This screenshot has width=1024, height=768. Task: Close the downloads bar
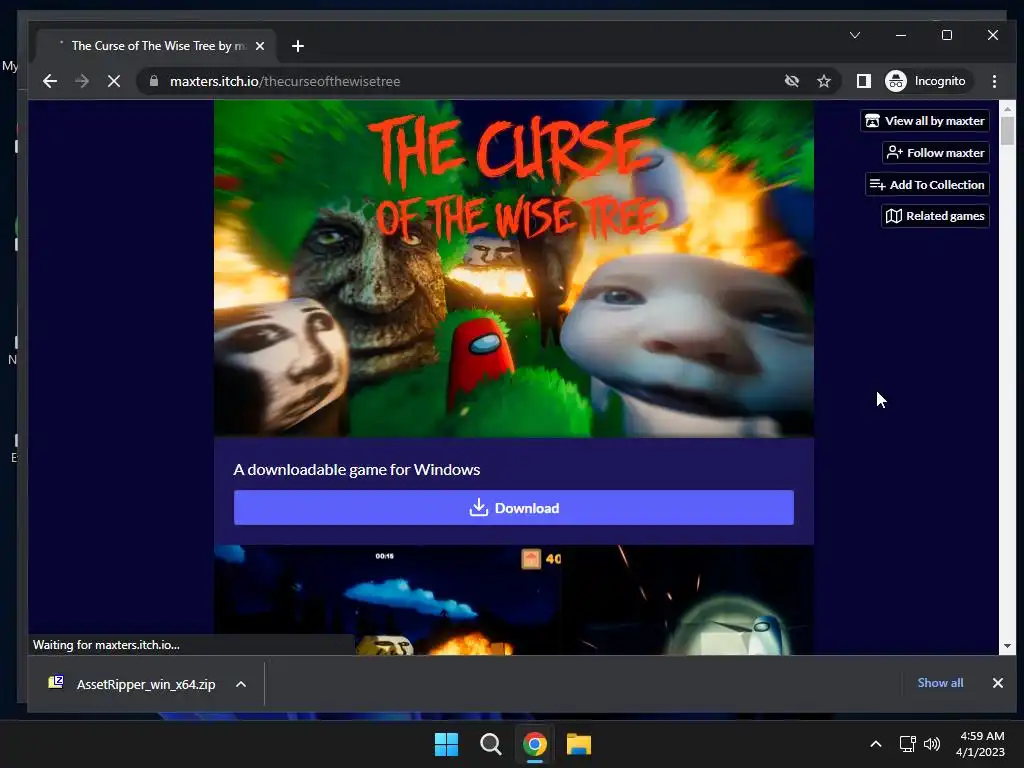click(998, 682)
